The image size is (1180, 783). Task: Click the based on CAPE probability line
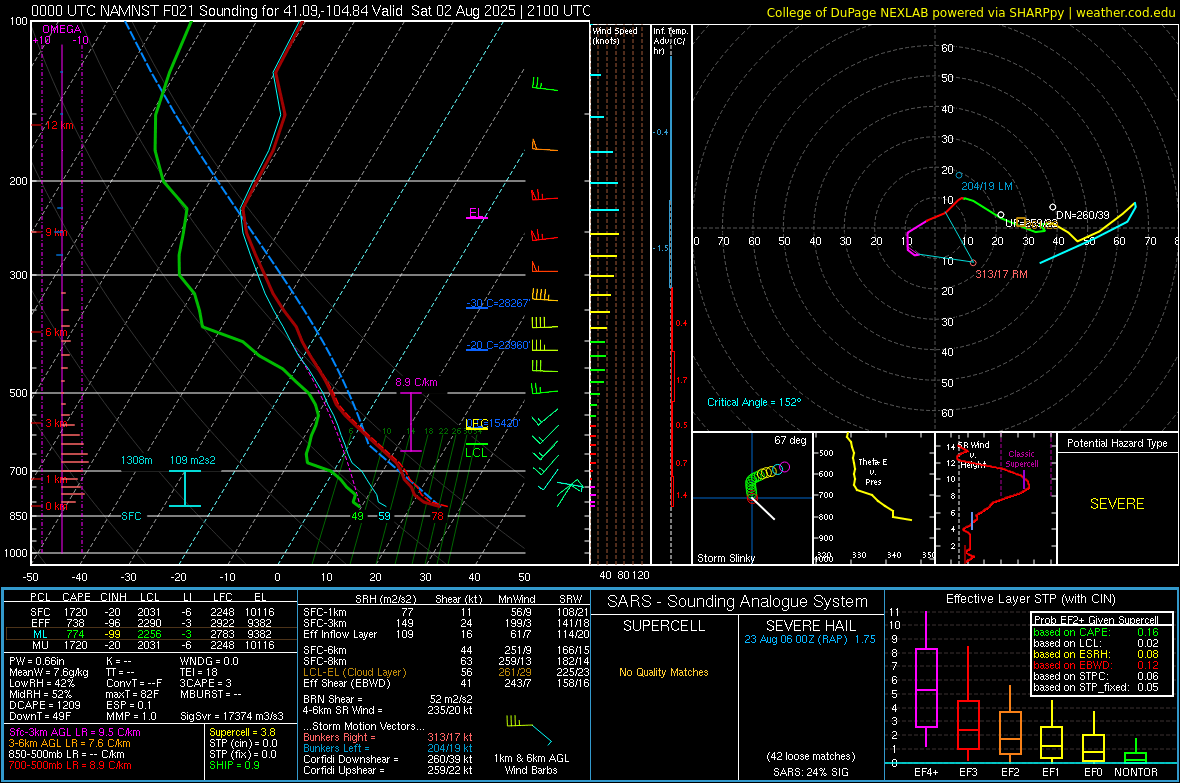(x=1096, y=632)
